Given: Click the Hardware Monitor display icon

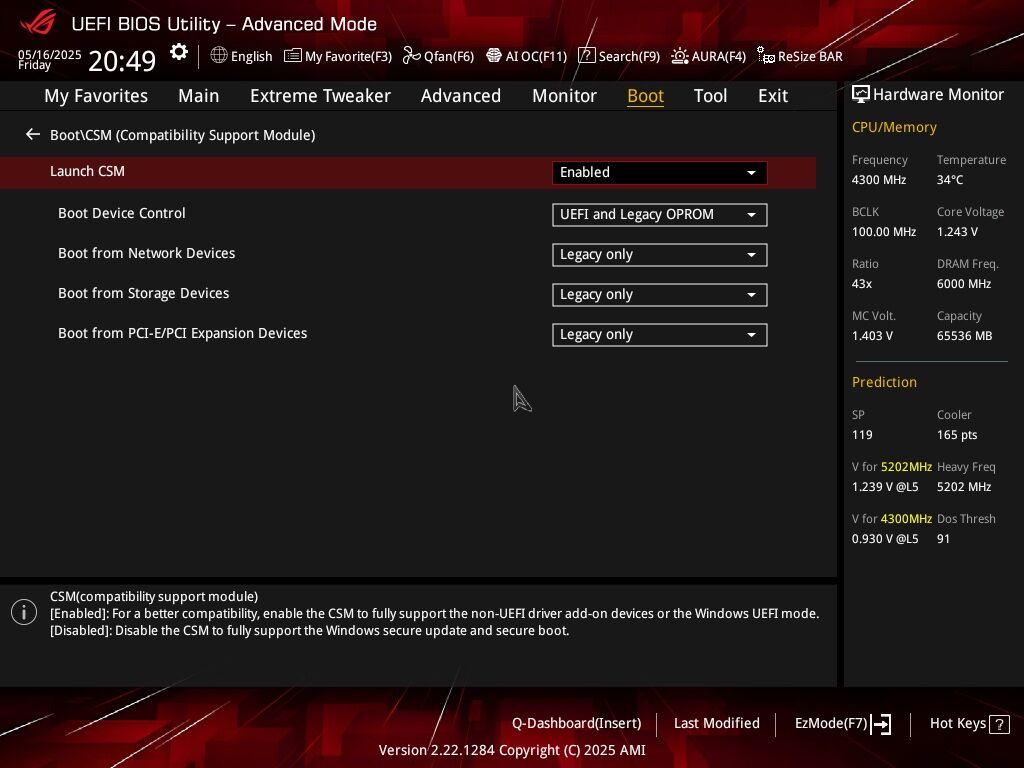Looking at the screenshot, I should (x=861, y=95).
